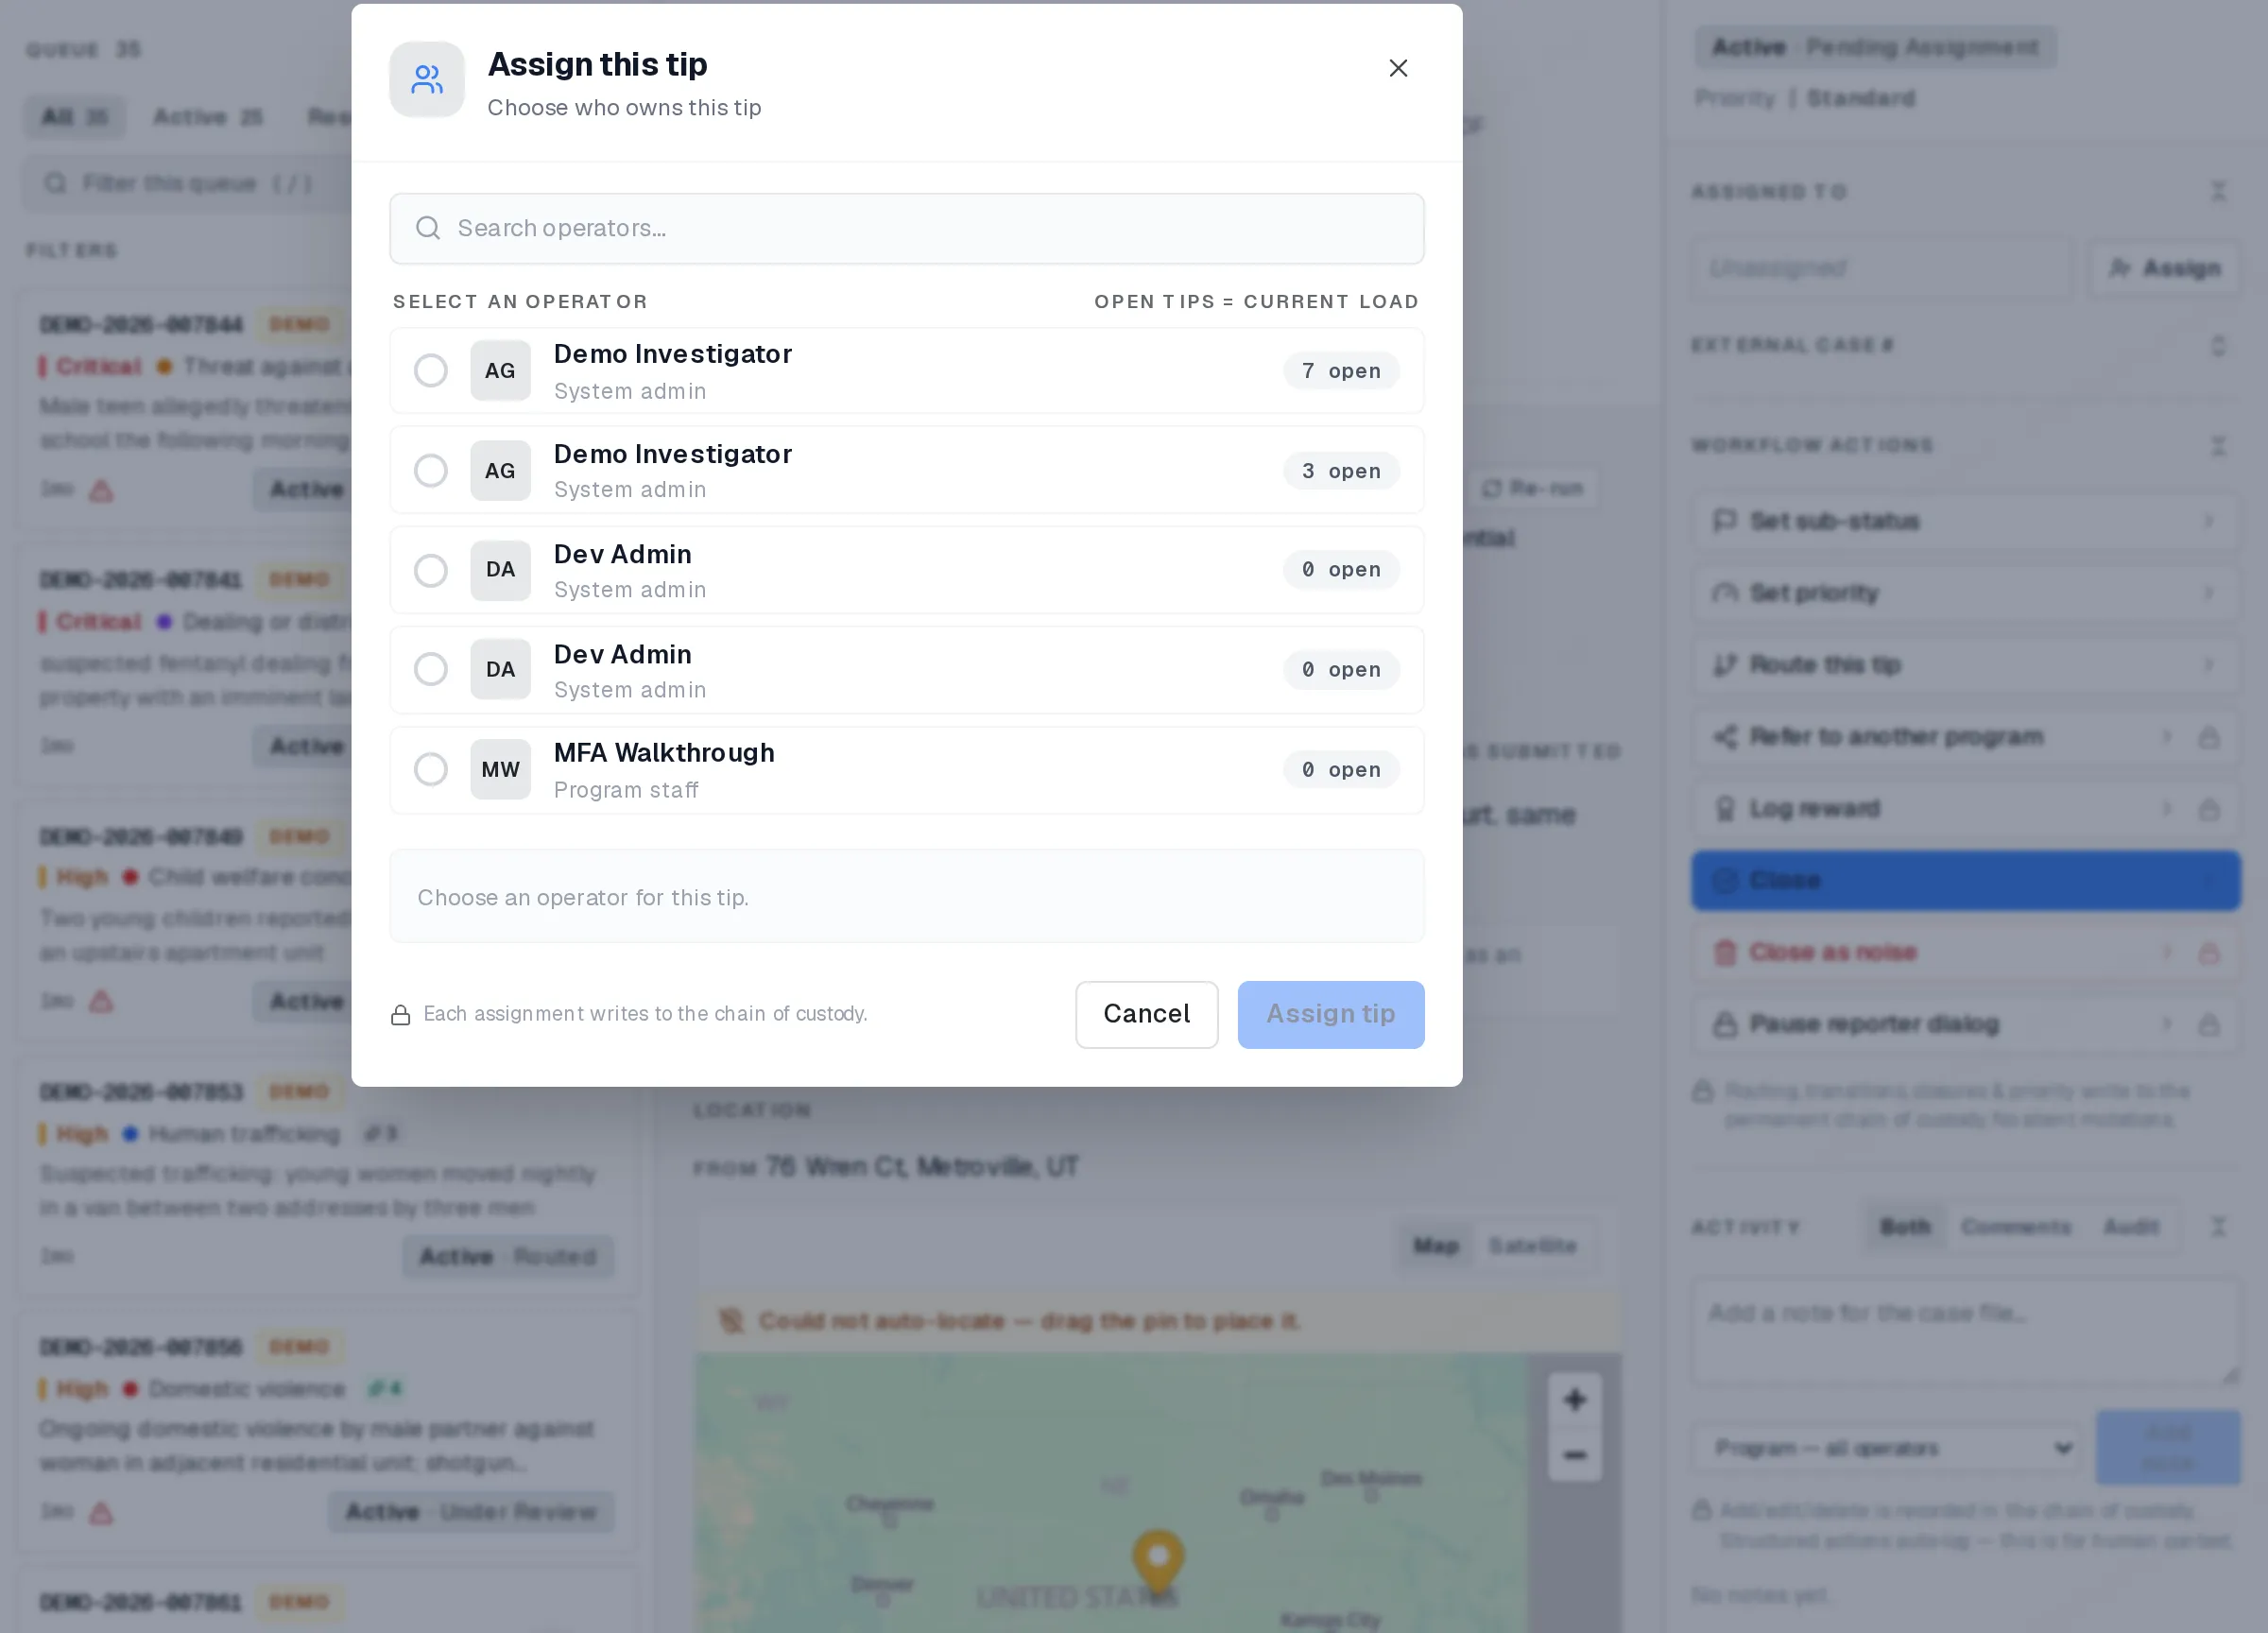Expand the Close as noise chevron

[x=2166, y=952]
